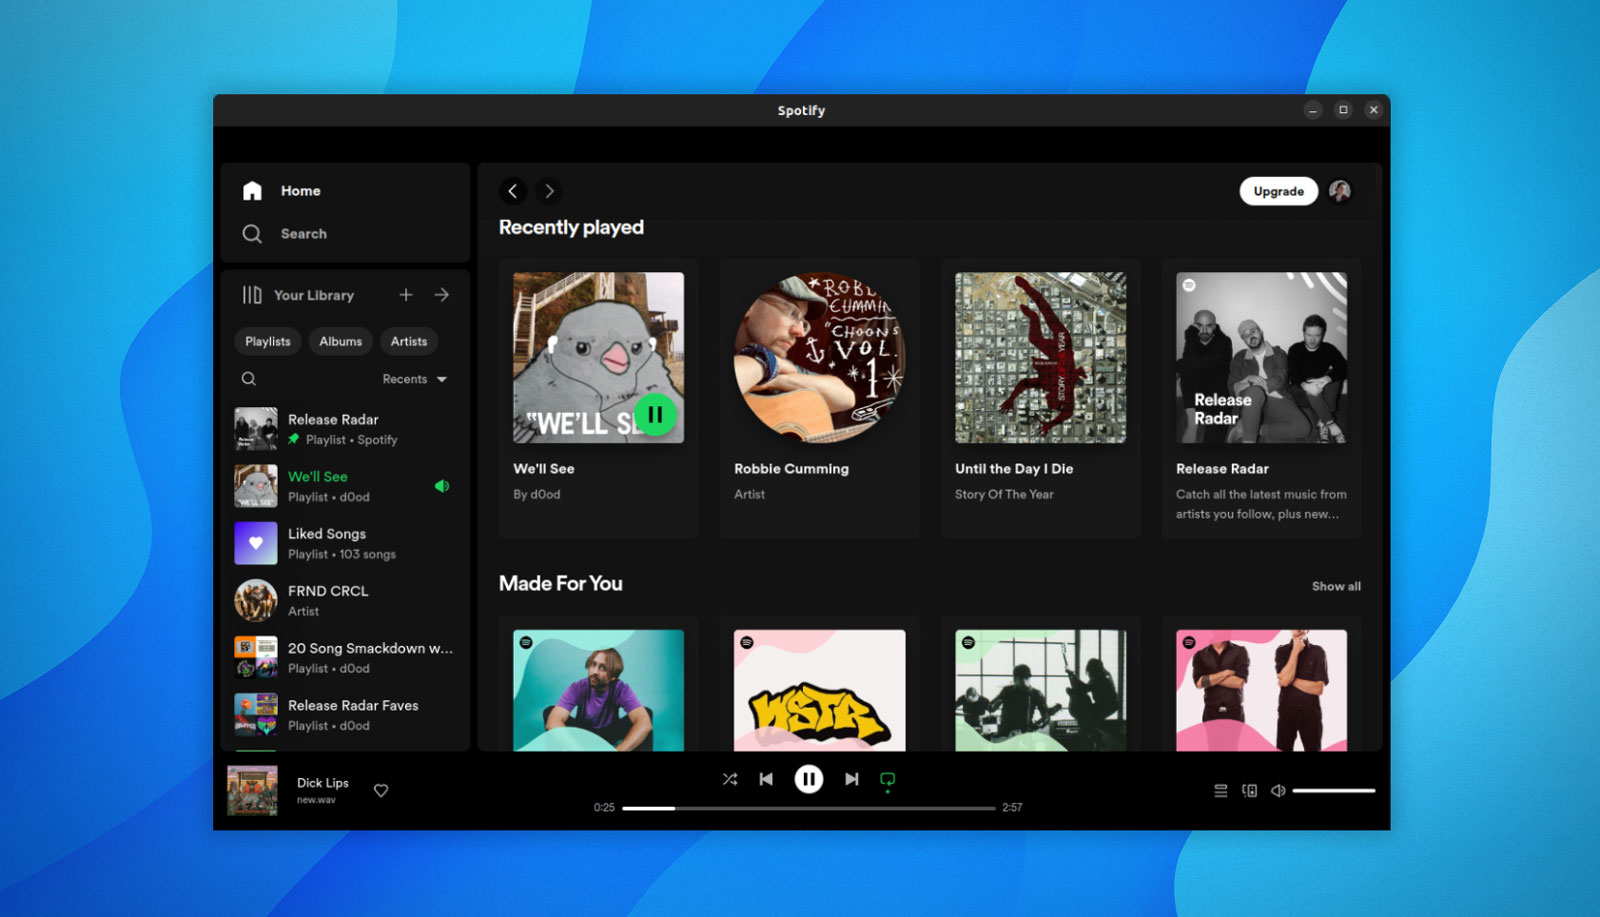Open Liked Songs playlist

[x=344, y=543]
